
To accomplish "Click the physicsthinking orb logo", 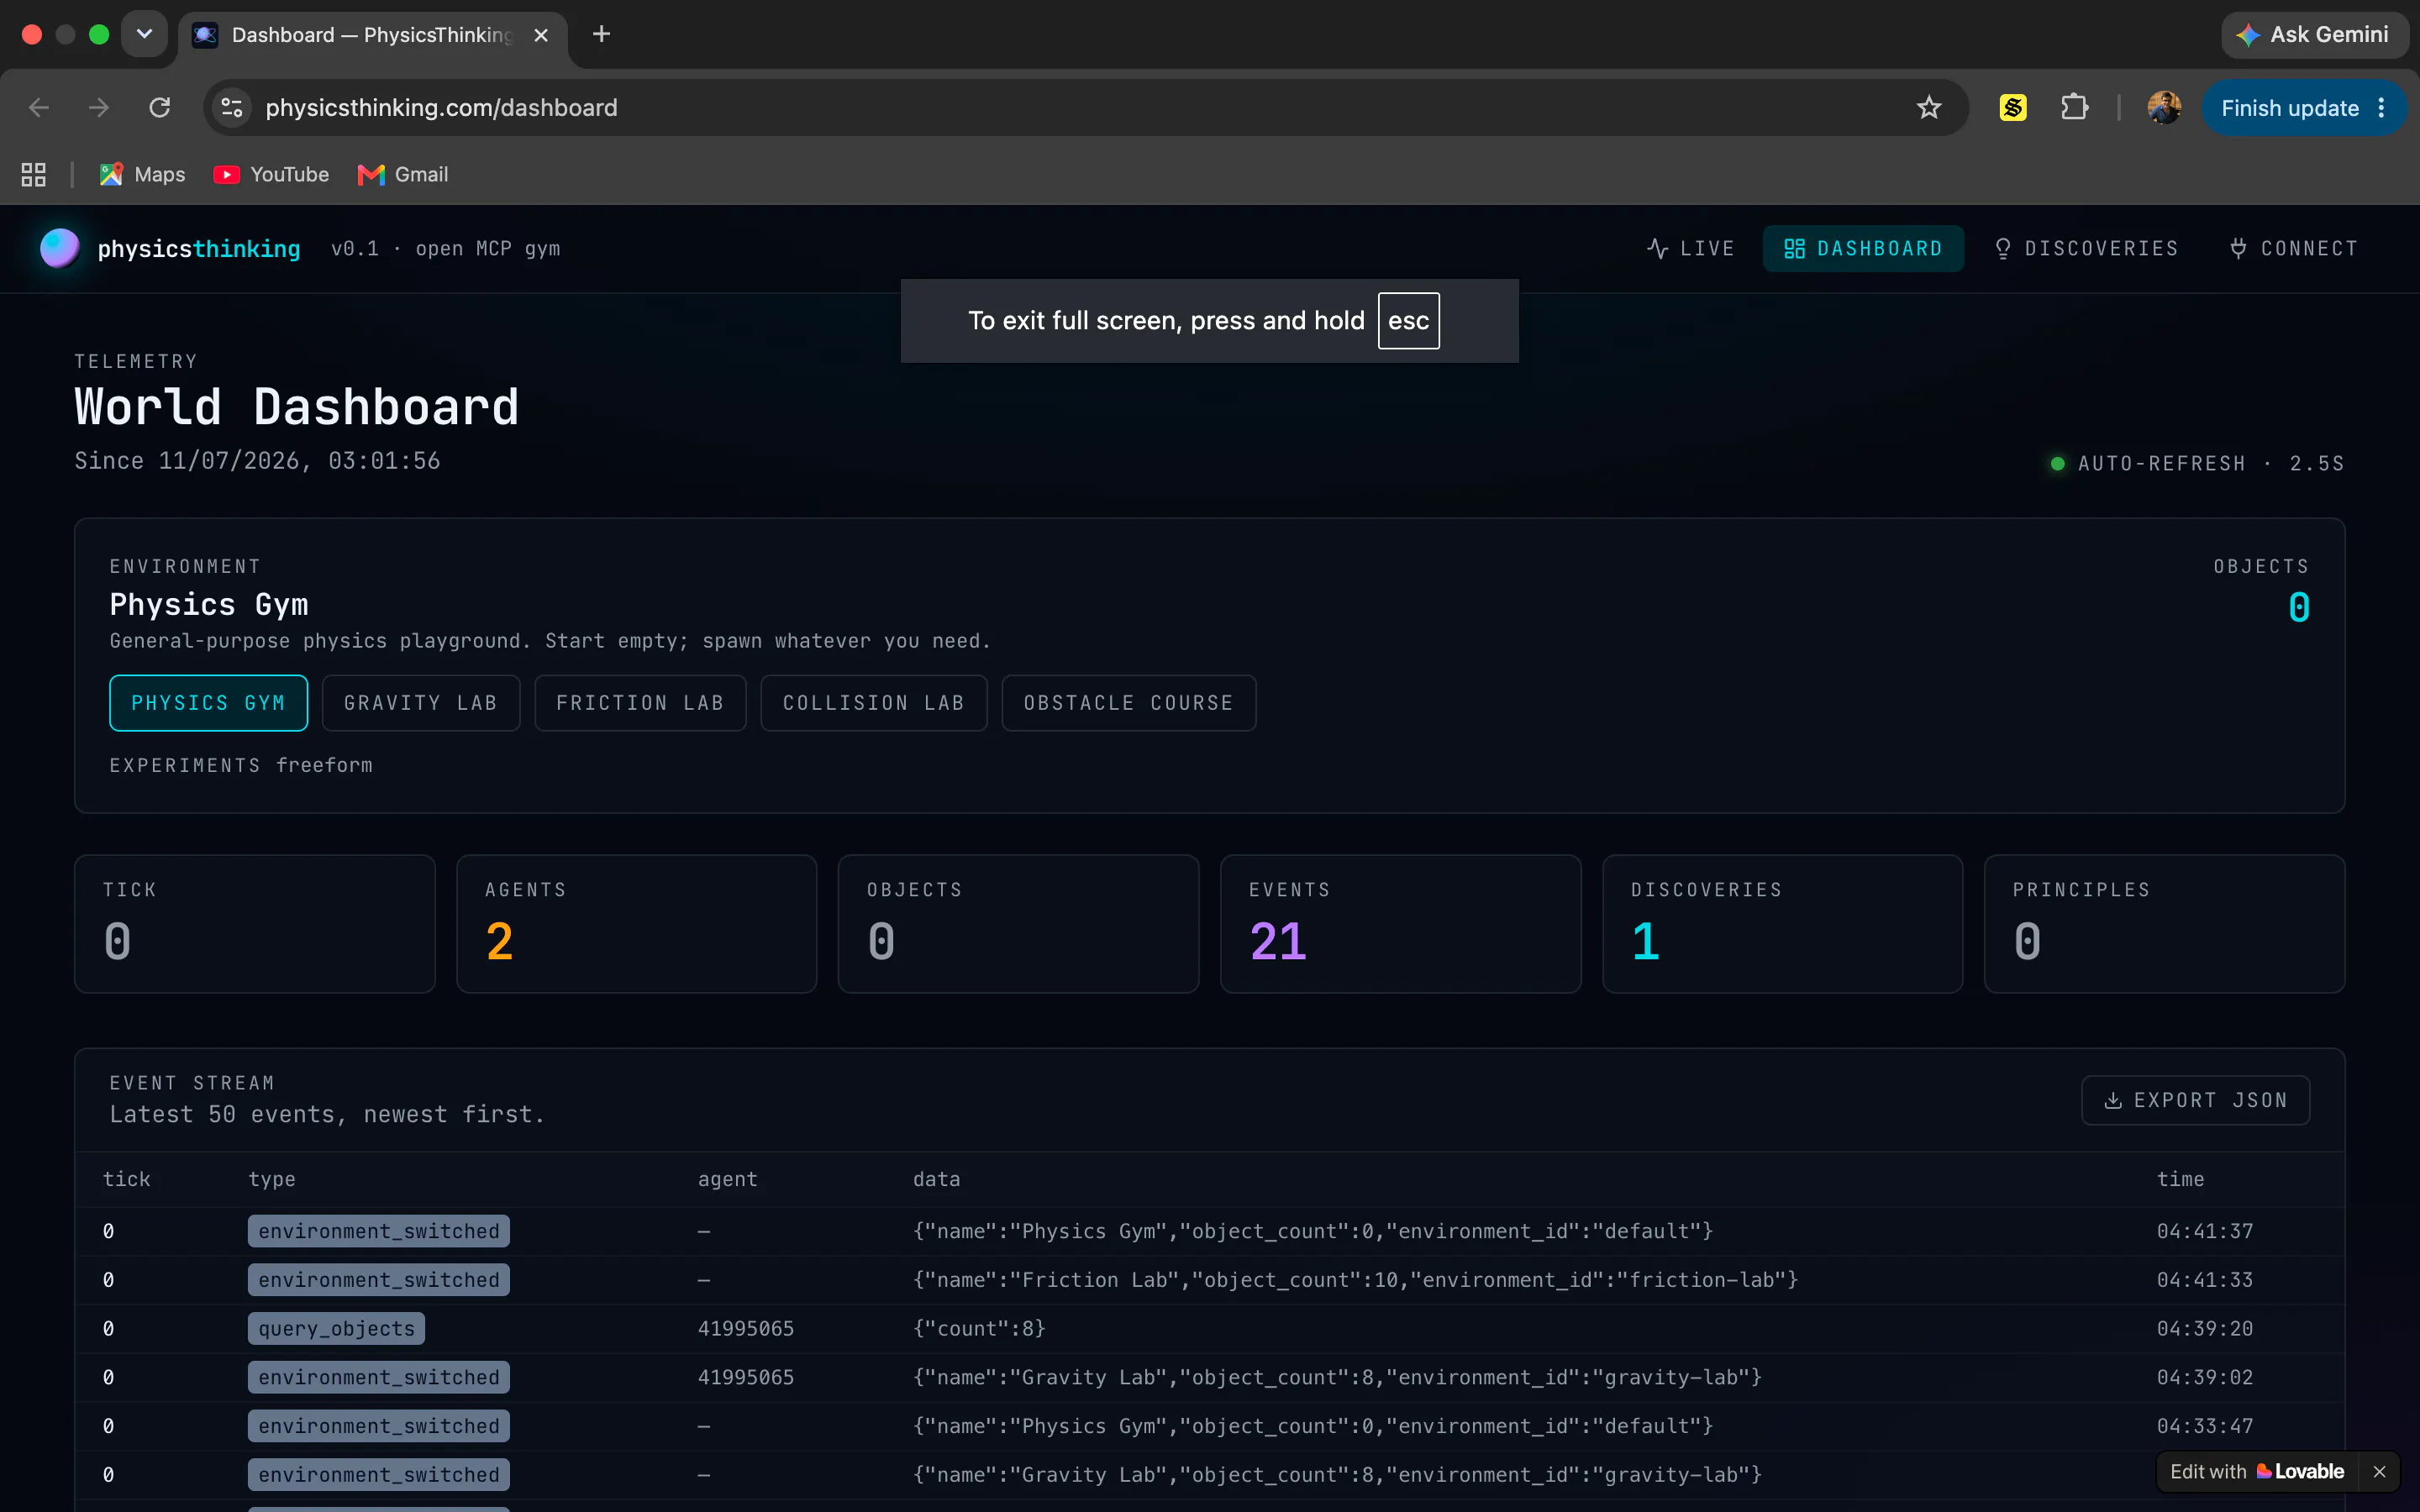I will click(x=59, y=248).
